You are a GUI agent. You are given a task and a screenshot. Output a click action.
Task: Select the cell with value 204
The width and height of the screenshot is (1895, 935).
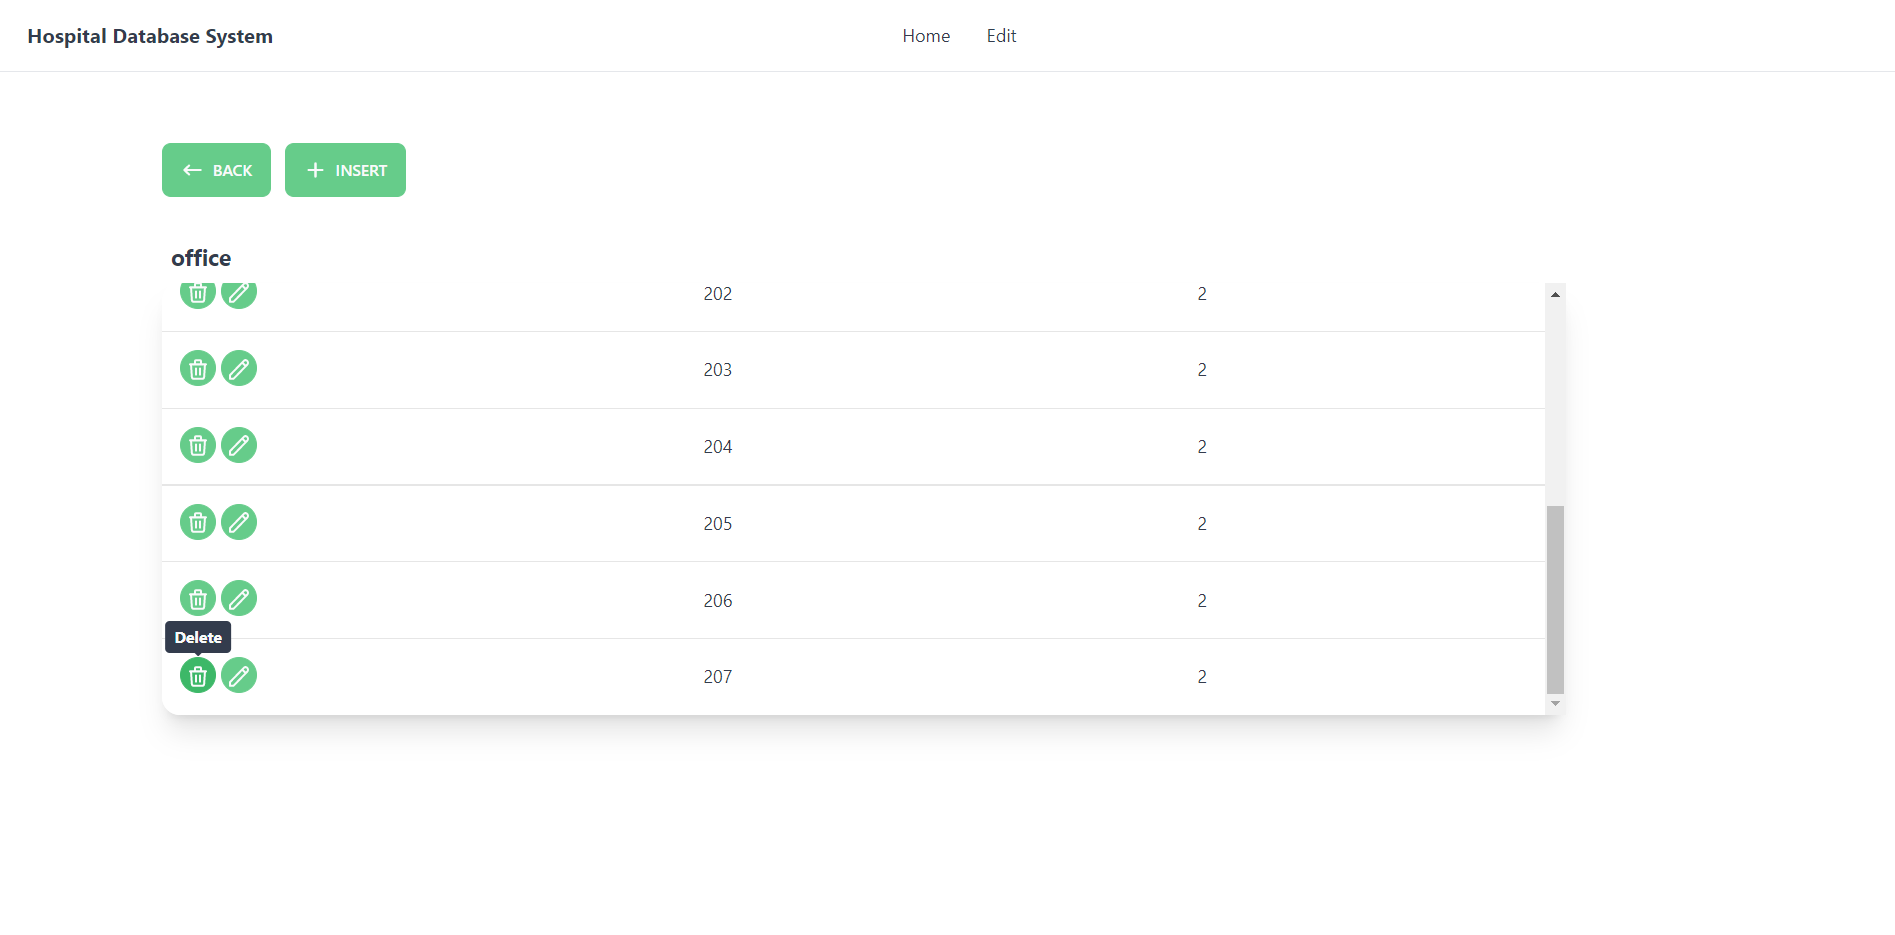point(718,447)
